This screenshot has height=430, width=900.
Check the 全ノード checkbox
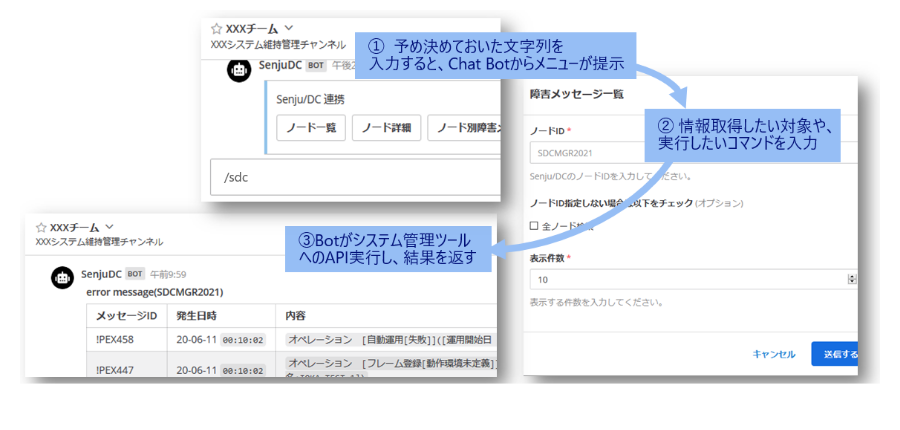click(x=534, y=226)
